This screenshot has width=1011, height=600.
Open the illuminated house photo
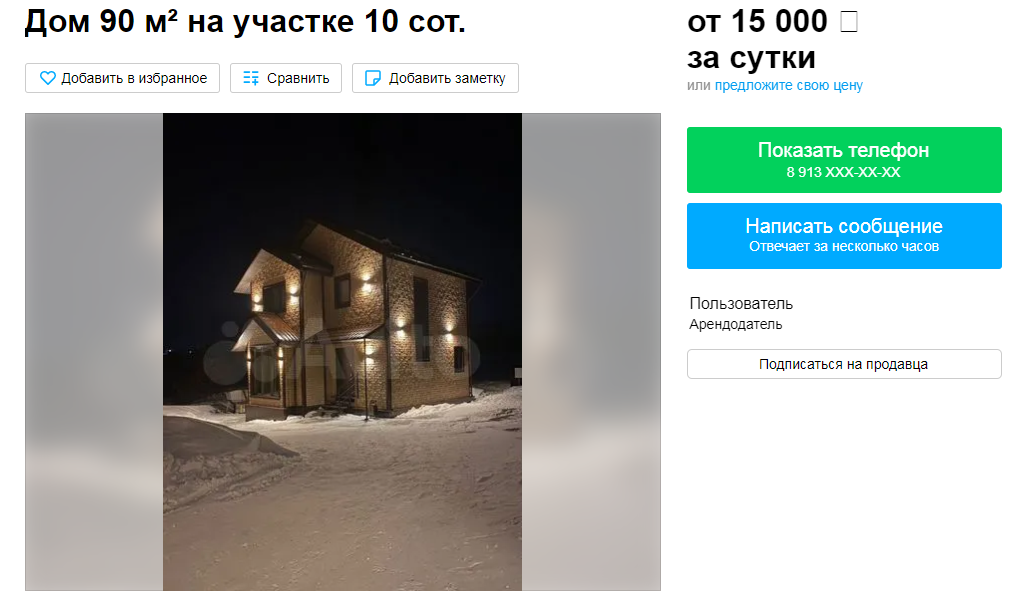click(342, 352)
